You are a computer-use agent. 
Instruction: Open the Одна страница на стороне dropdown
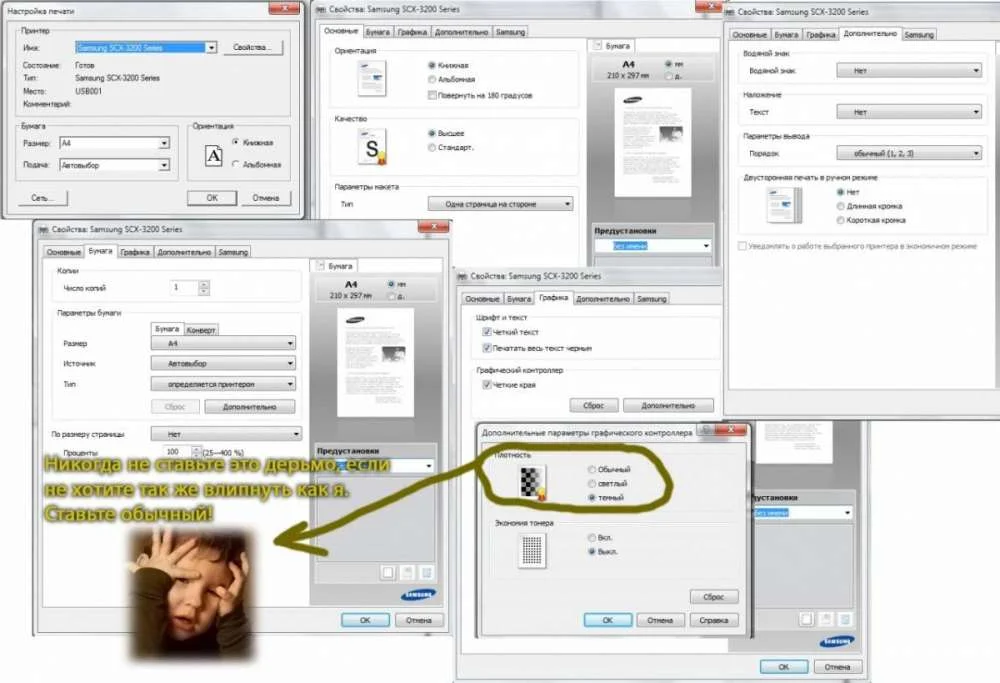(500, 204)
